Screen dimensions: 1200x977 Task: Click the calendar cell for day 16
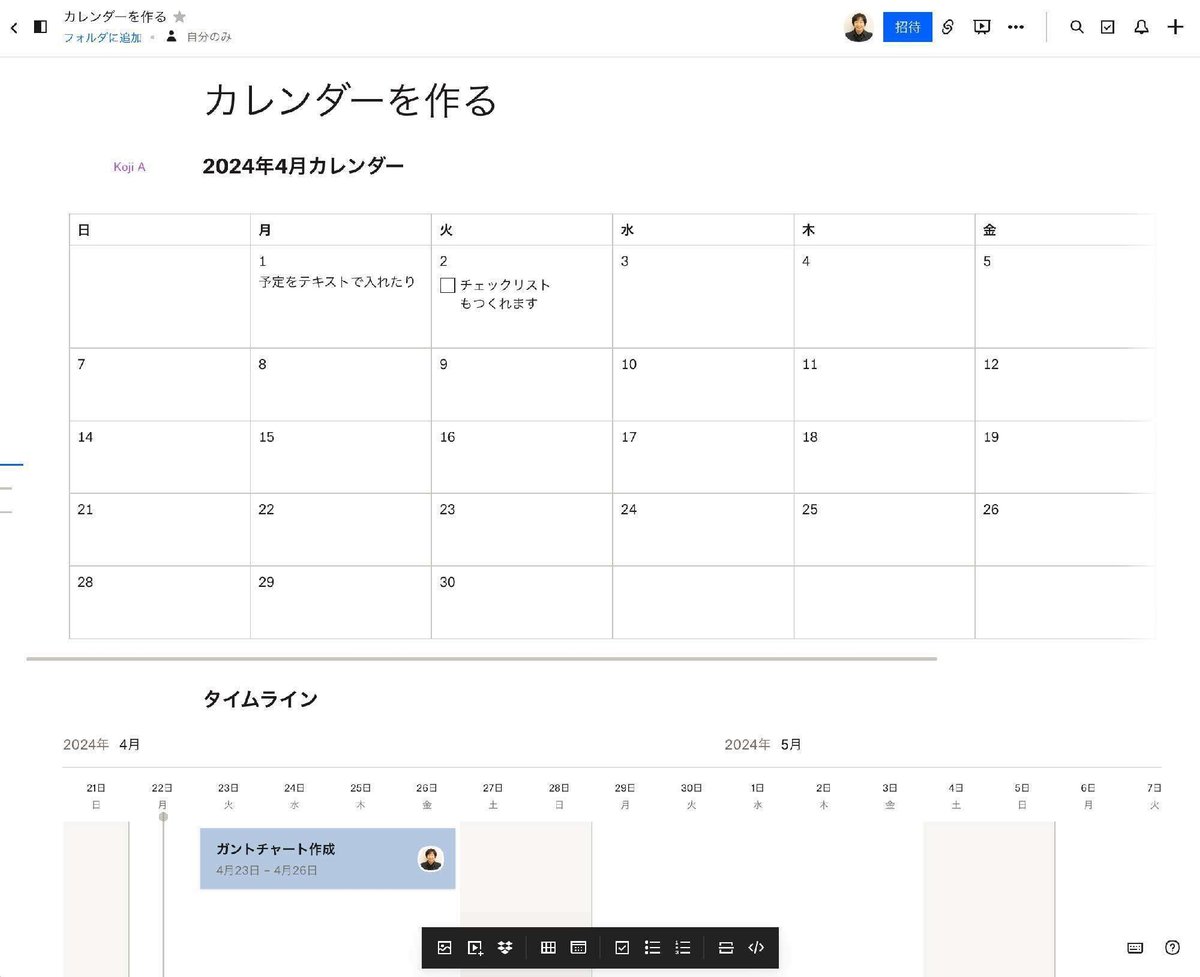click(x=522, y=457)
